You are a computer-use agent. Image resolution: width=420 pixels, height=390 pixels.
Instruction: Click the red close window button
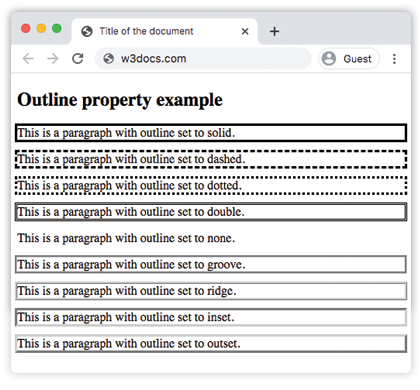[26, 28]
